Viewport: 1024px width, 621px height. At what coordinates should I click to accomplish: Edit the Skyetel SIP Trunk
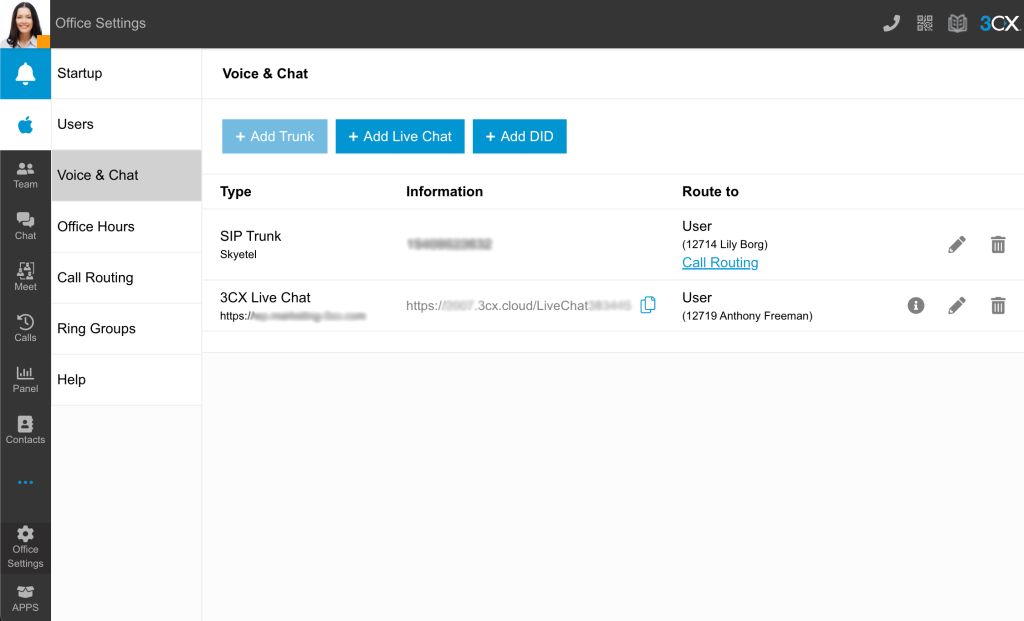956,244
